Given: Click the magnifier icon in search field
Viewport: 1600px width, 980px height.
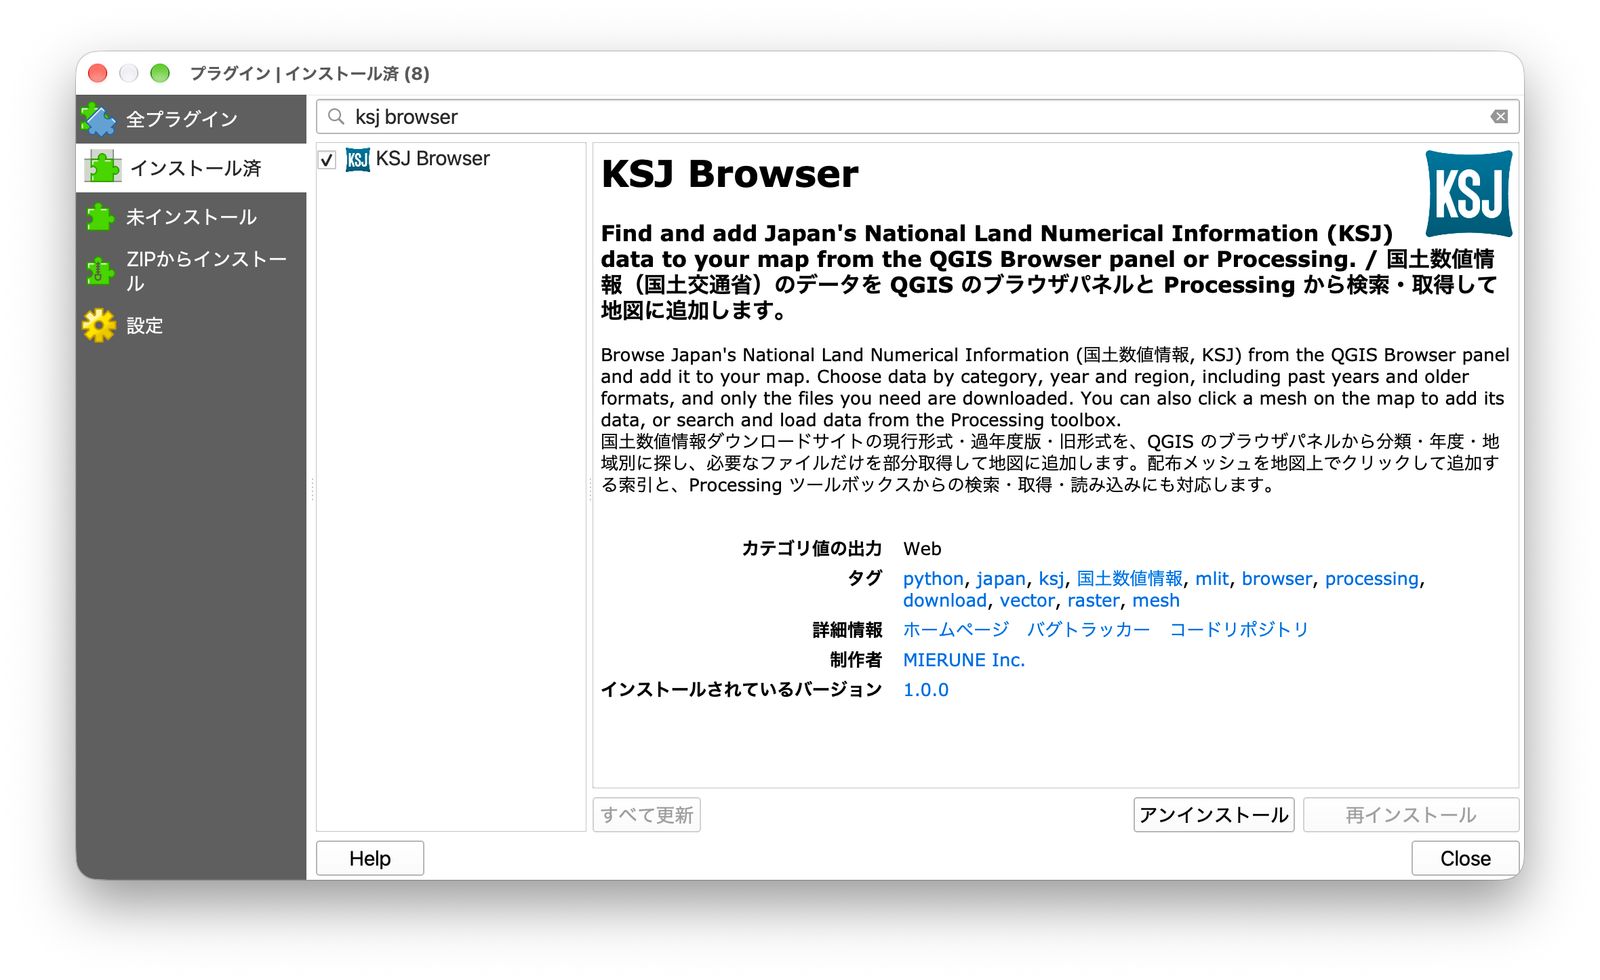Looking at the screenshot, I should click(x=336, y=117).
